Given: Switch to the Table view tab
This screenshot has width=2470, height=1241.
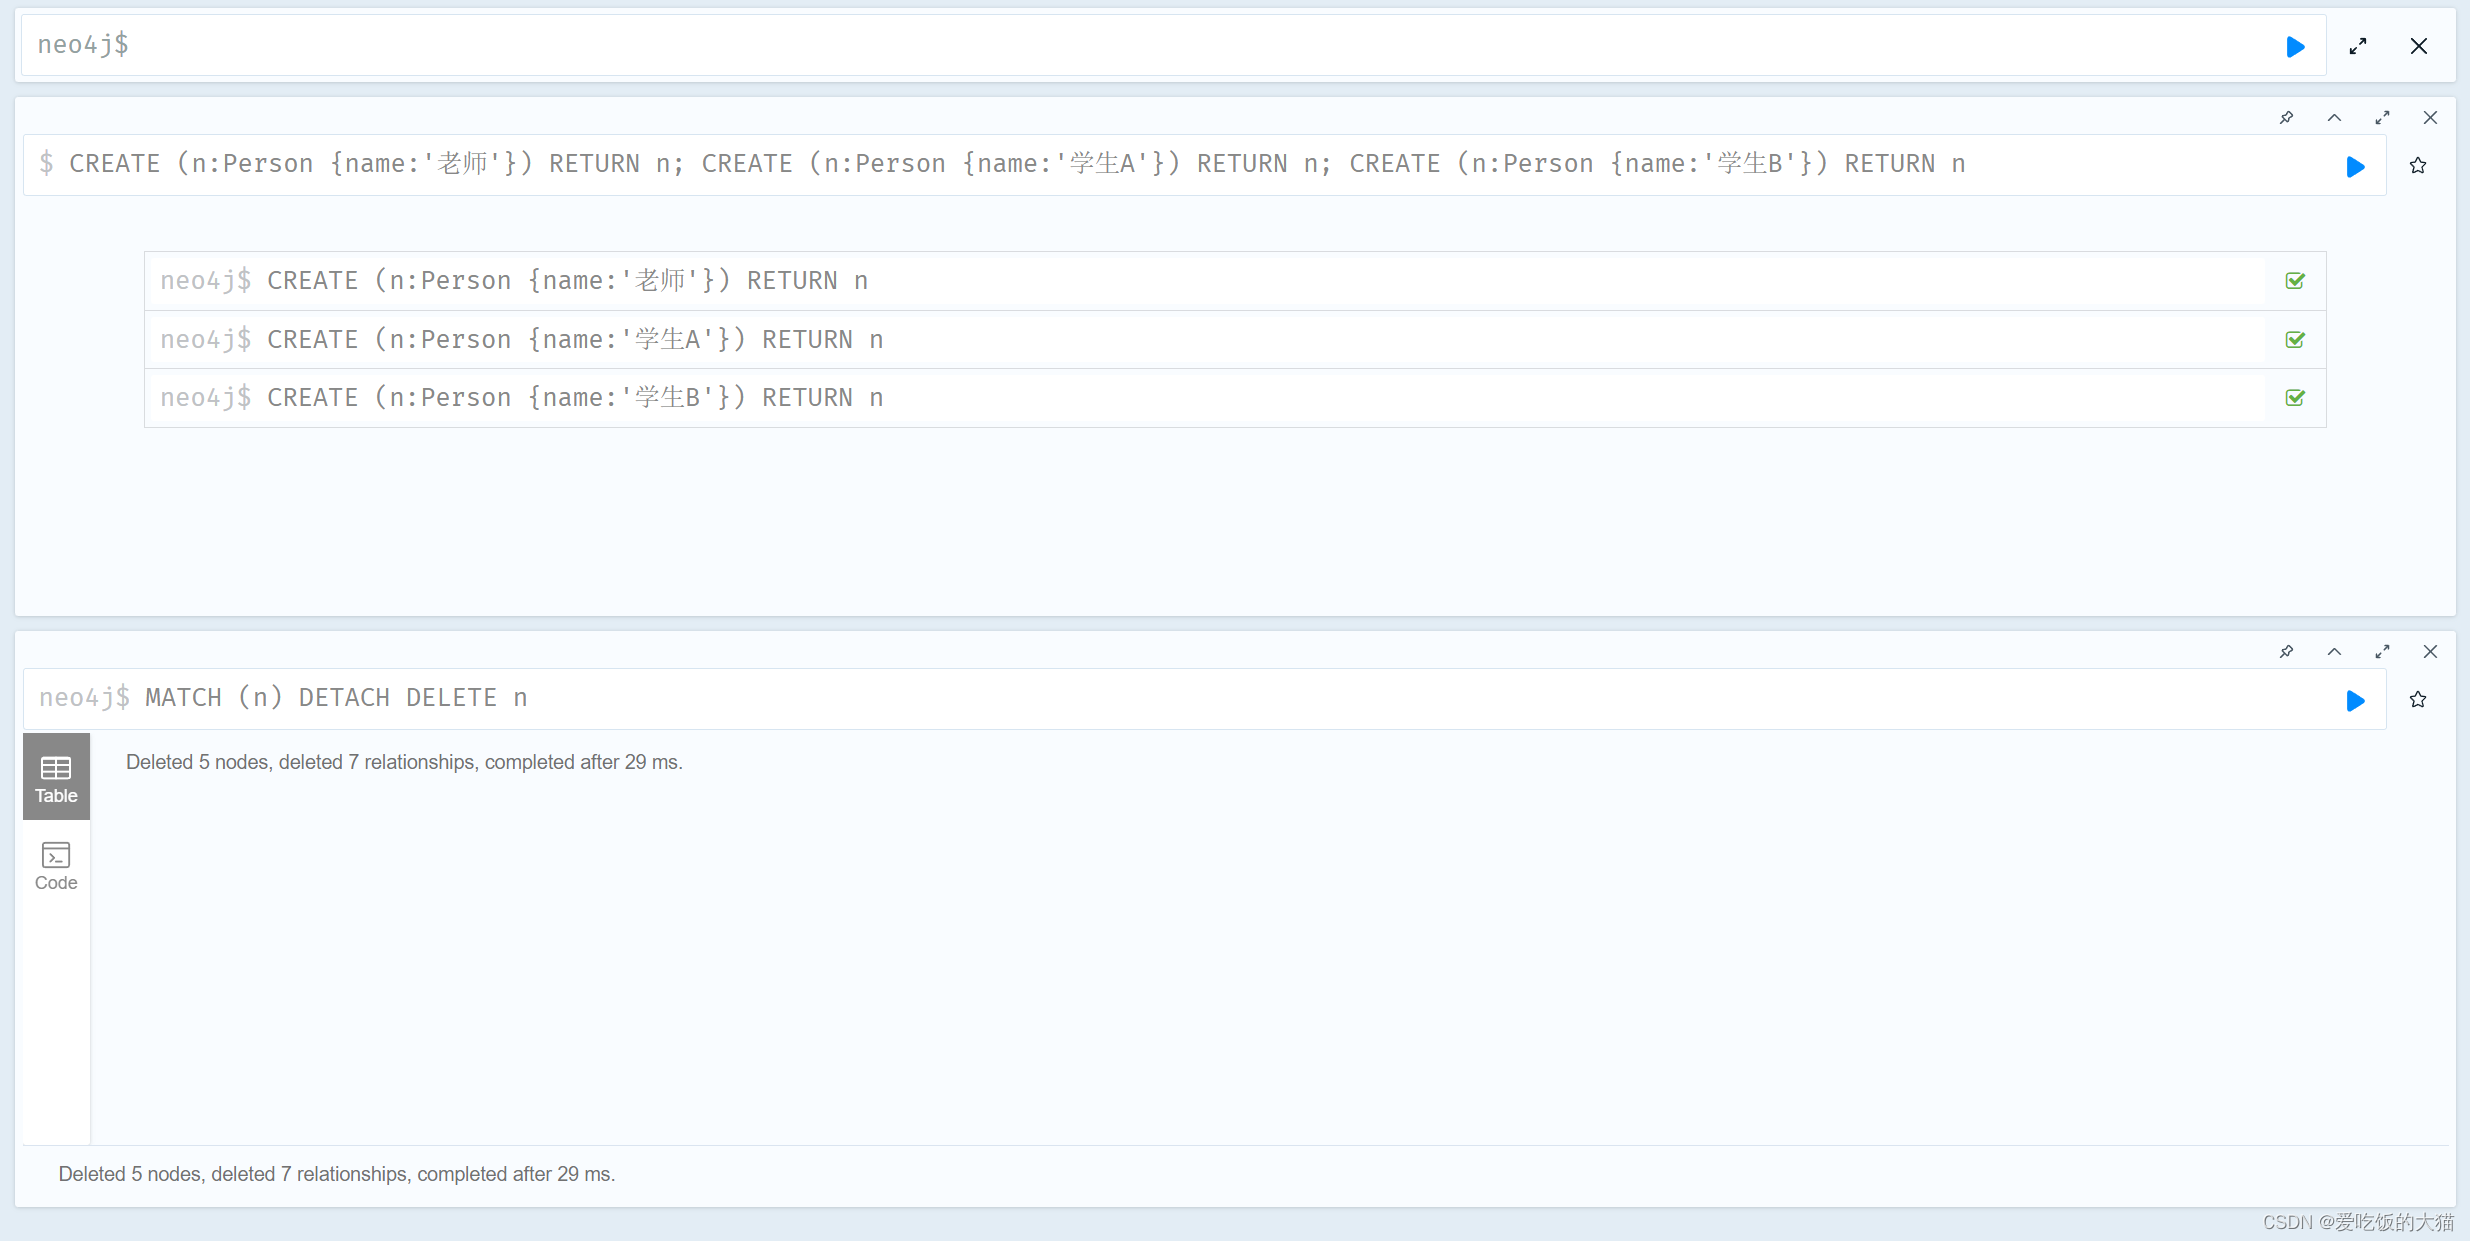Looking at the screenshot, I should (56, 777).
